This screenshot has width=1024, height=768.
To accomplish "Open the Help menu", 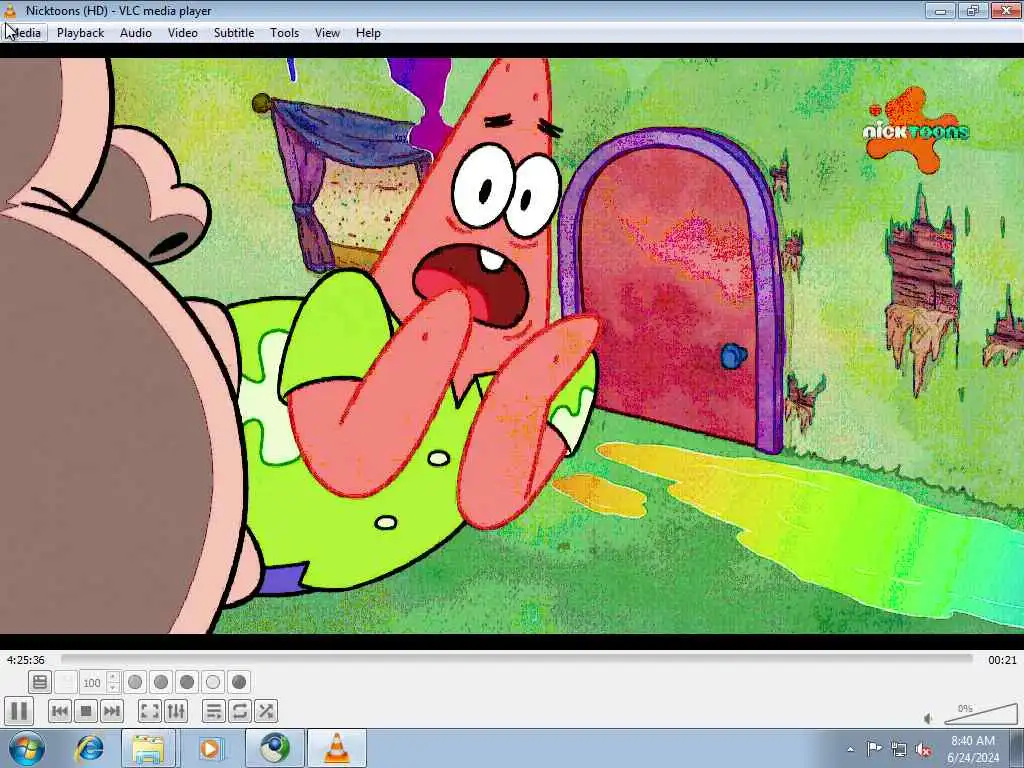I will (x=368, y=33).
